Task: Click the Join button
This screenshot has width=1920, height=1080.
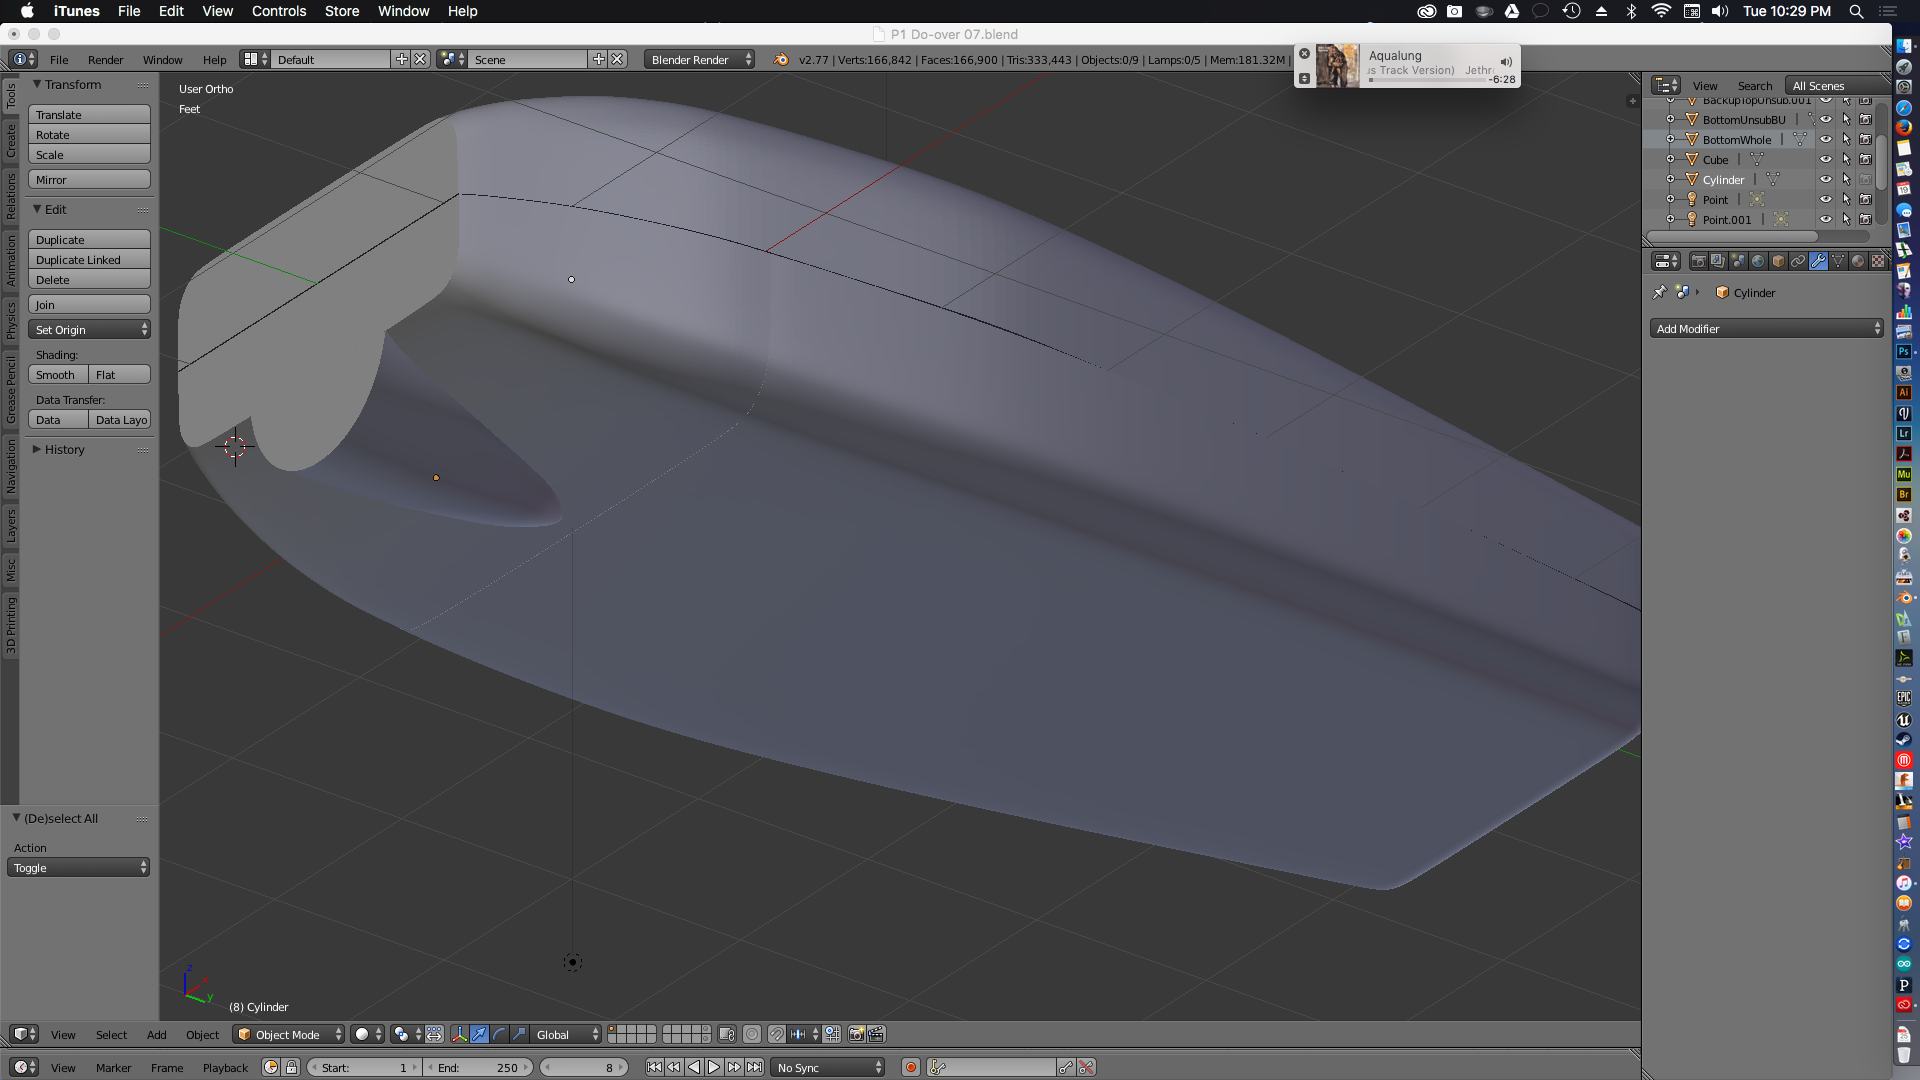Action: click(89, 304)
